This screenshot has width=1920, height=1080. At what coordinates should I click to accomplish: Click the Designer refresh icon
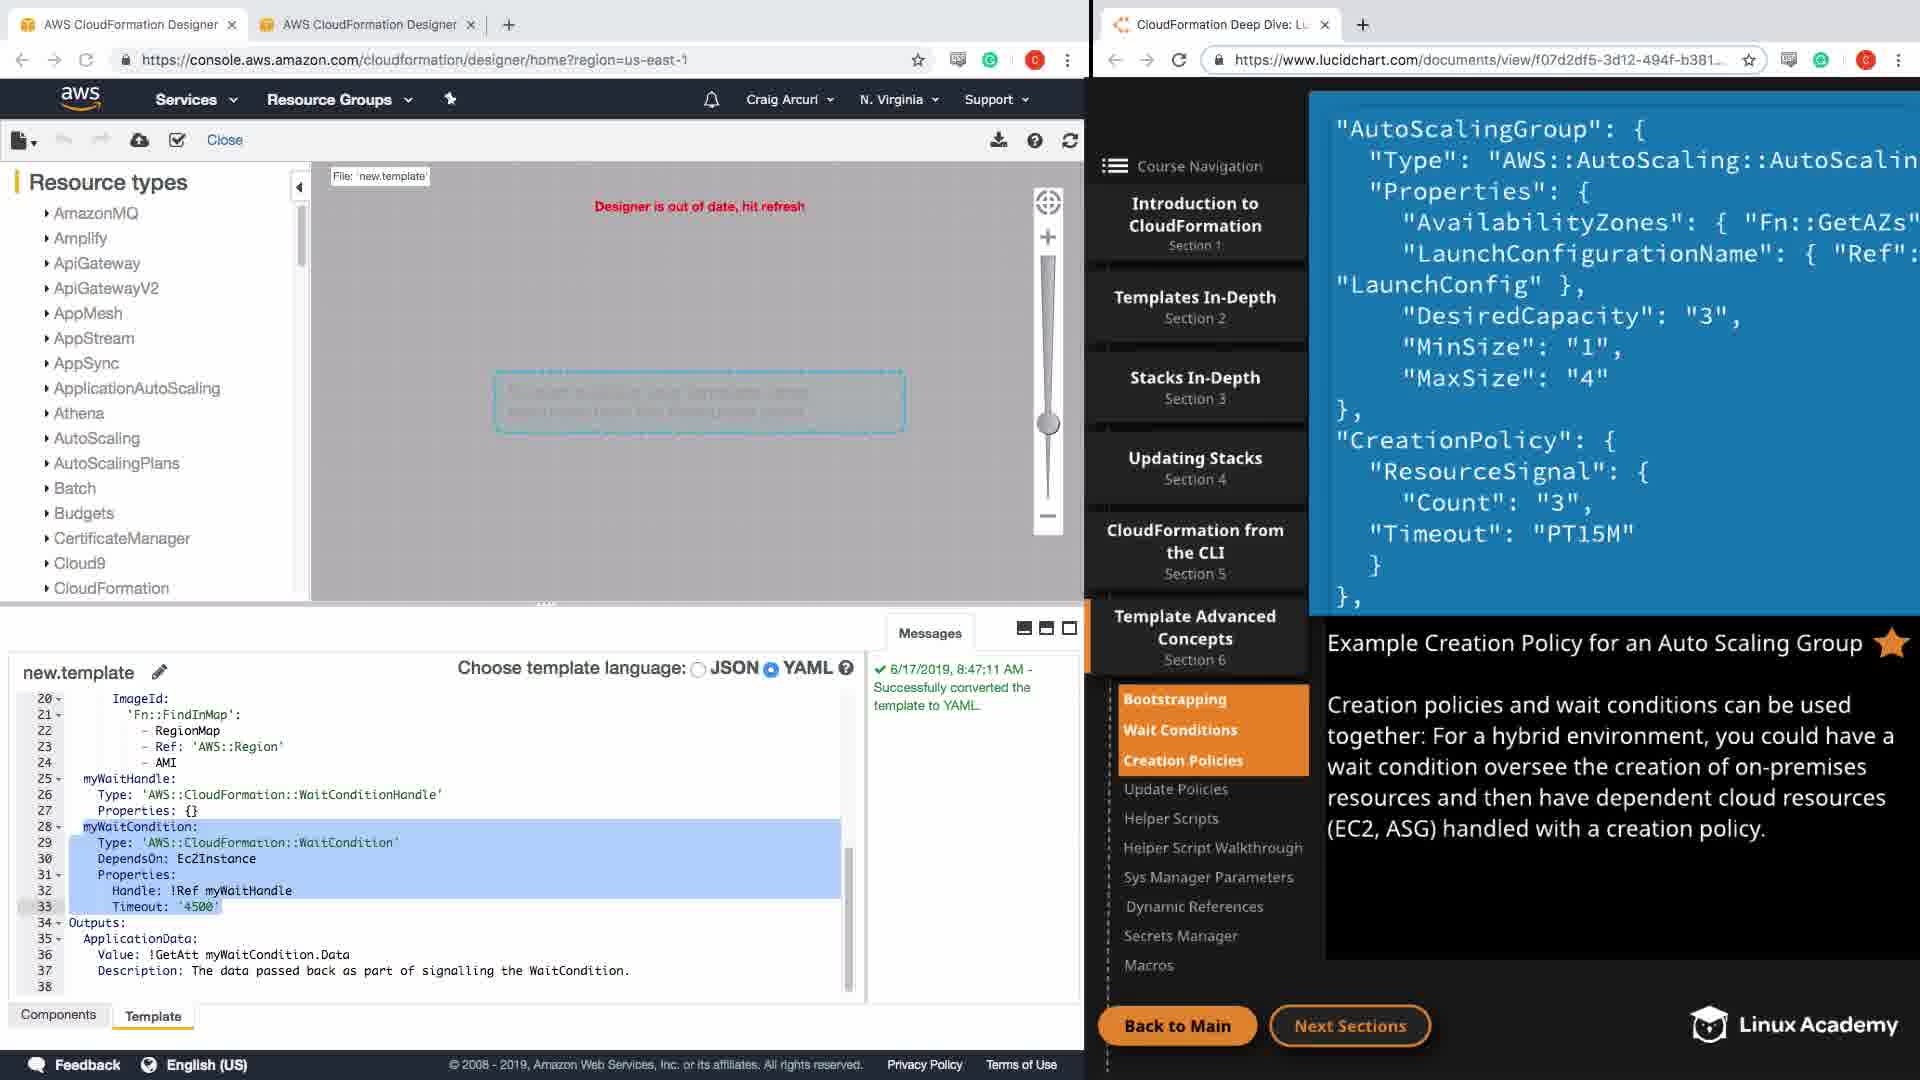coord(1070,140)
